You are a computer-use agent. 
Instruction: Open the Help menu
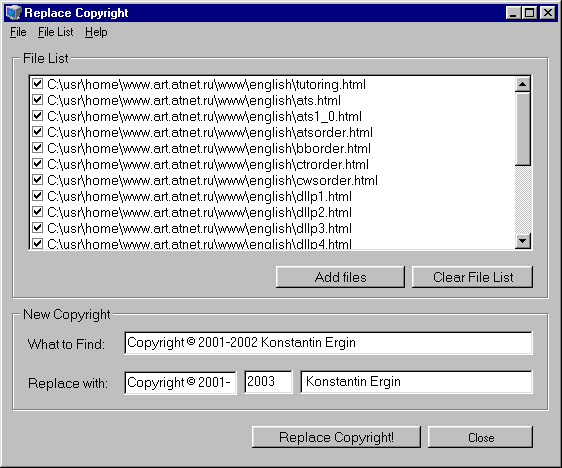(96, 32)
